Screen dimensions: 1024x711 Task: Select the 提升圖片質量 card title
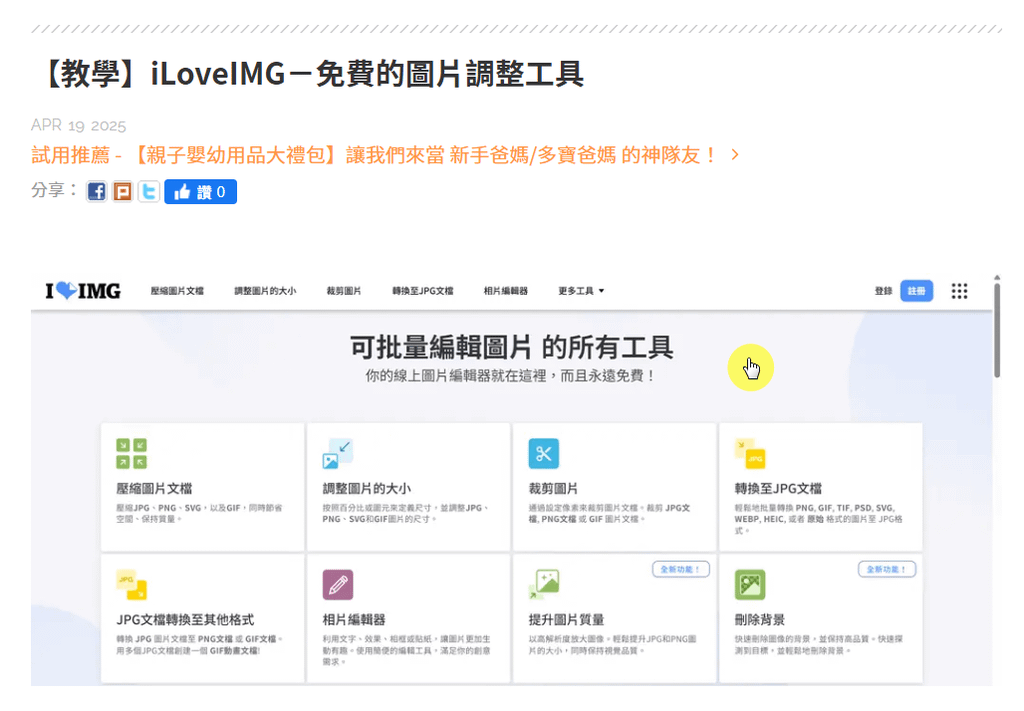click(566, 620)
